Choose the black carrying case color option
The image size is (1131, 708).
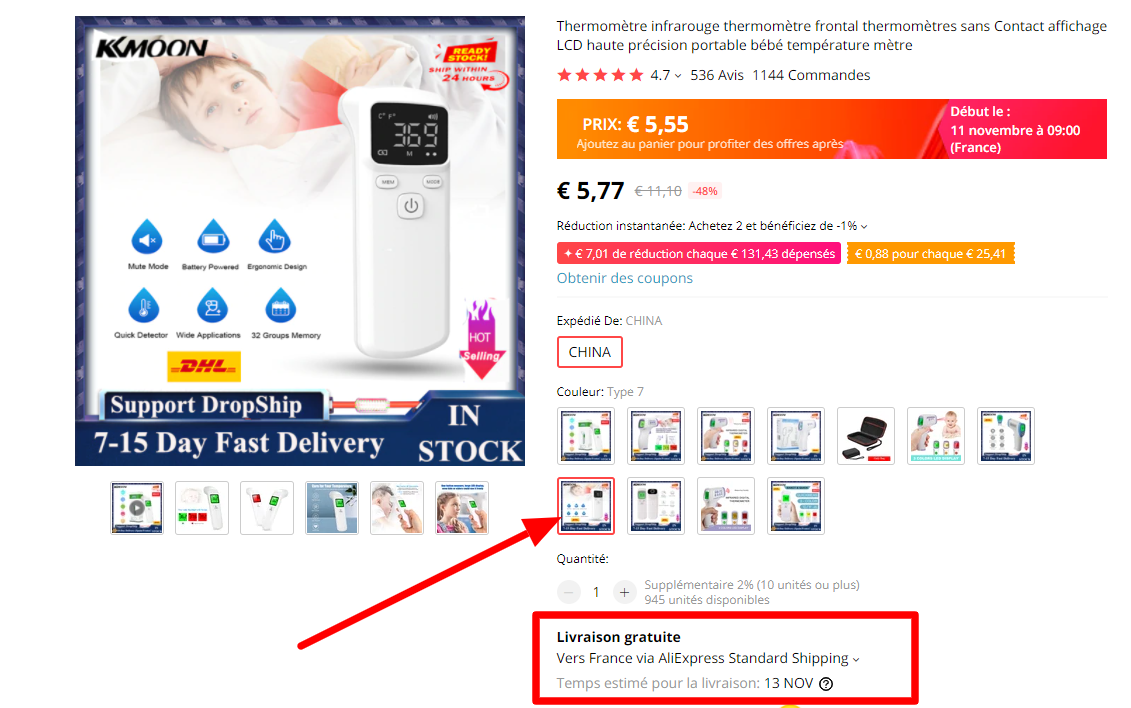click(866, 435)
